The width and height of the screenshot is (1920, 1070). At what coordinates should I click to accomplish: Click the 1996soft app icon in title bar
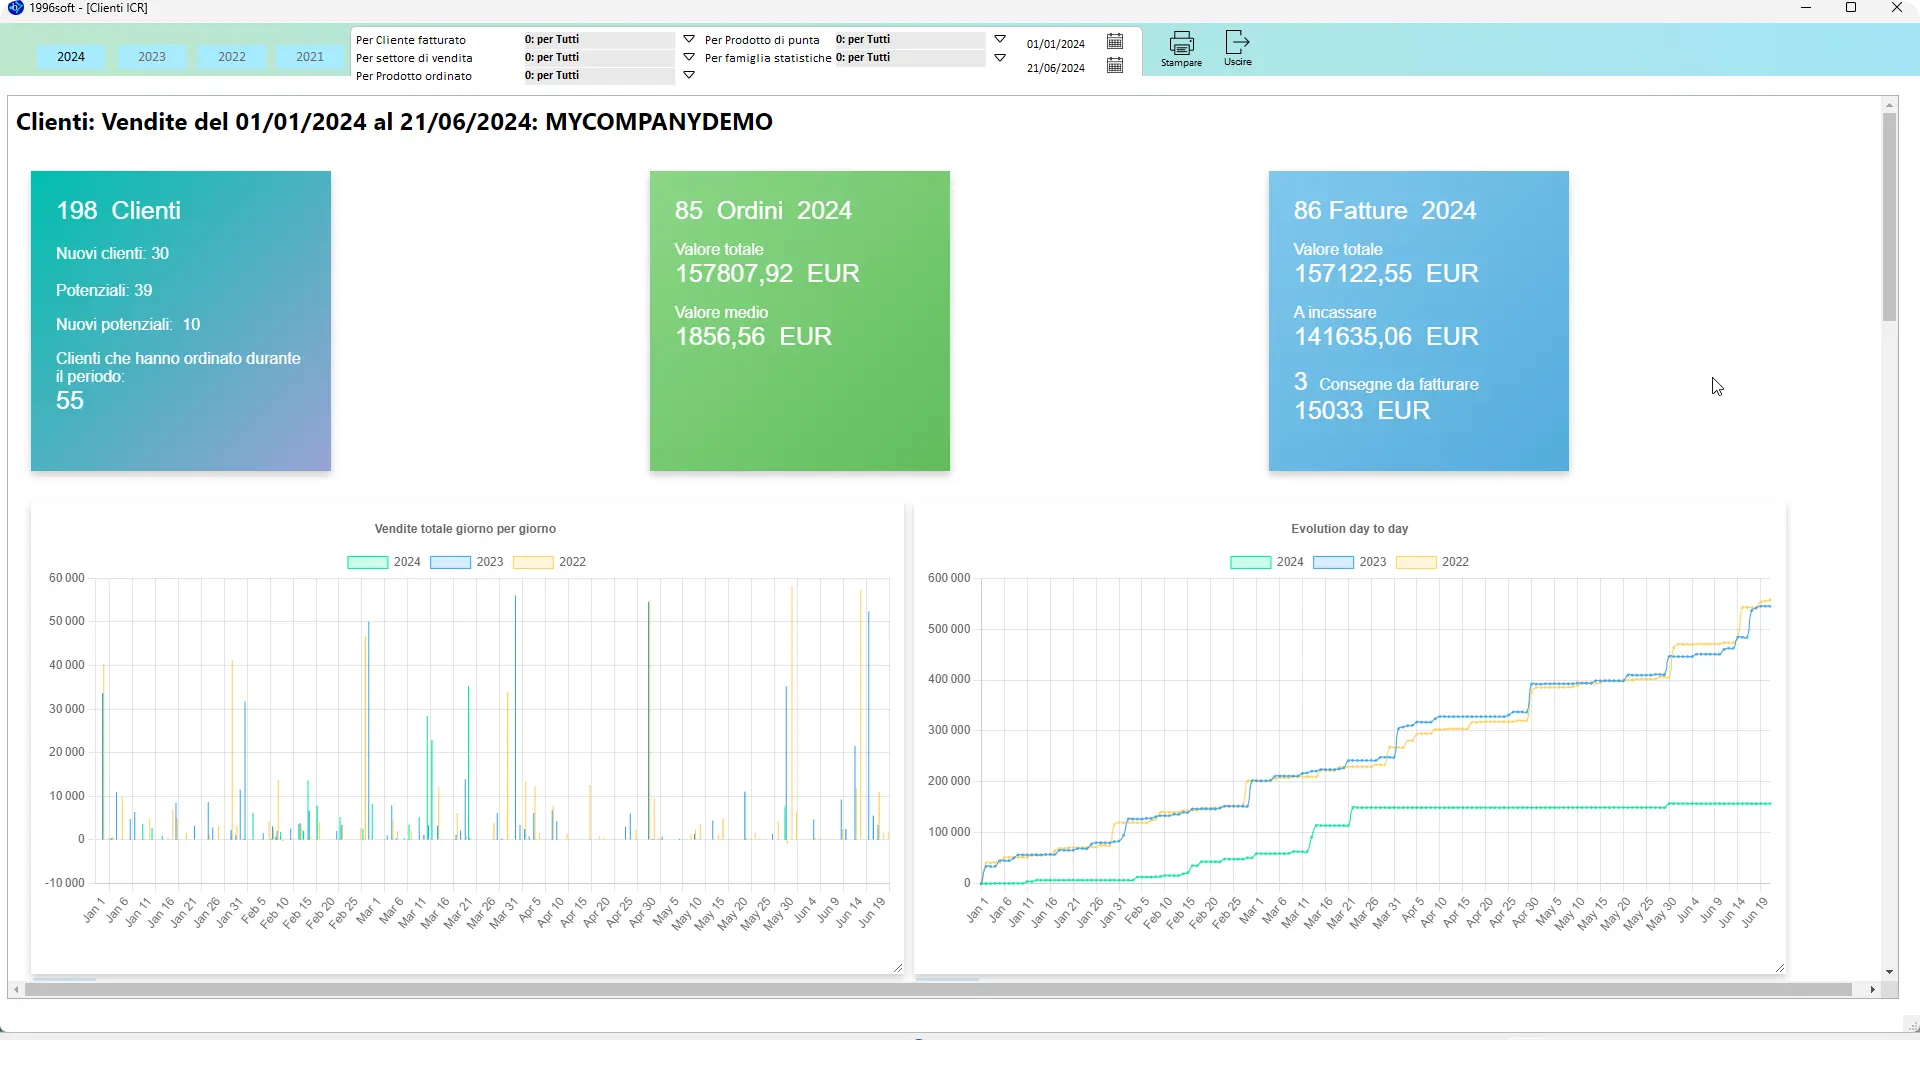(x=16, y=8)
